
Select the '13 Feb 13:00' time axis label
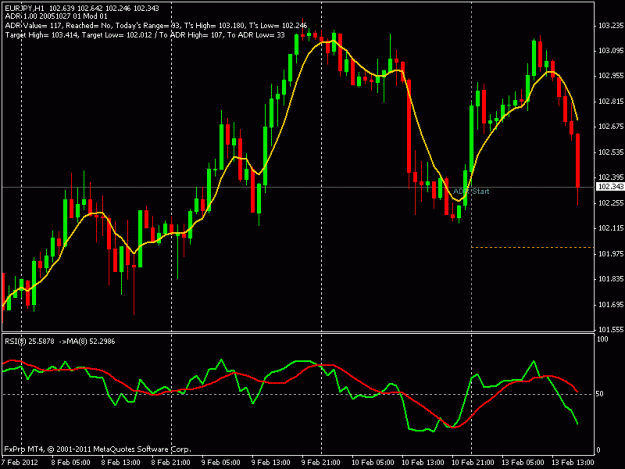click(x=573, y=463)
